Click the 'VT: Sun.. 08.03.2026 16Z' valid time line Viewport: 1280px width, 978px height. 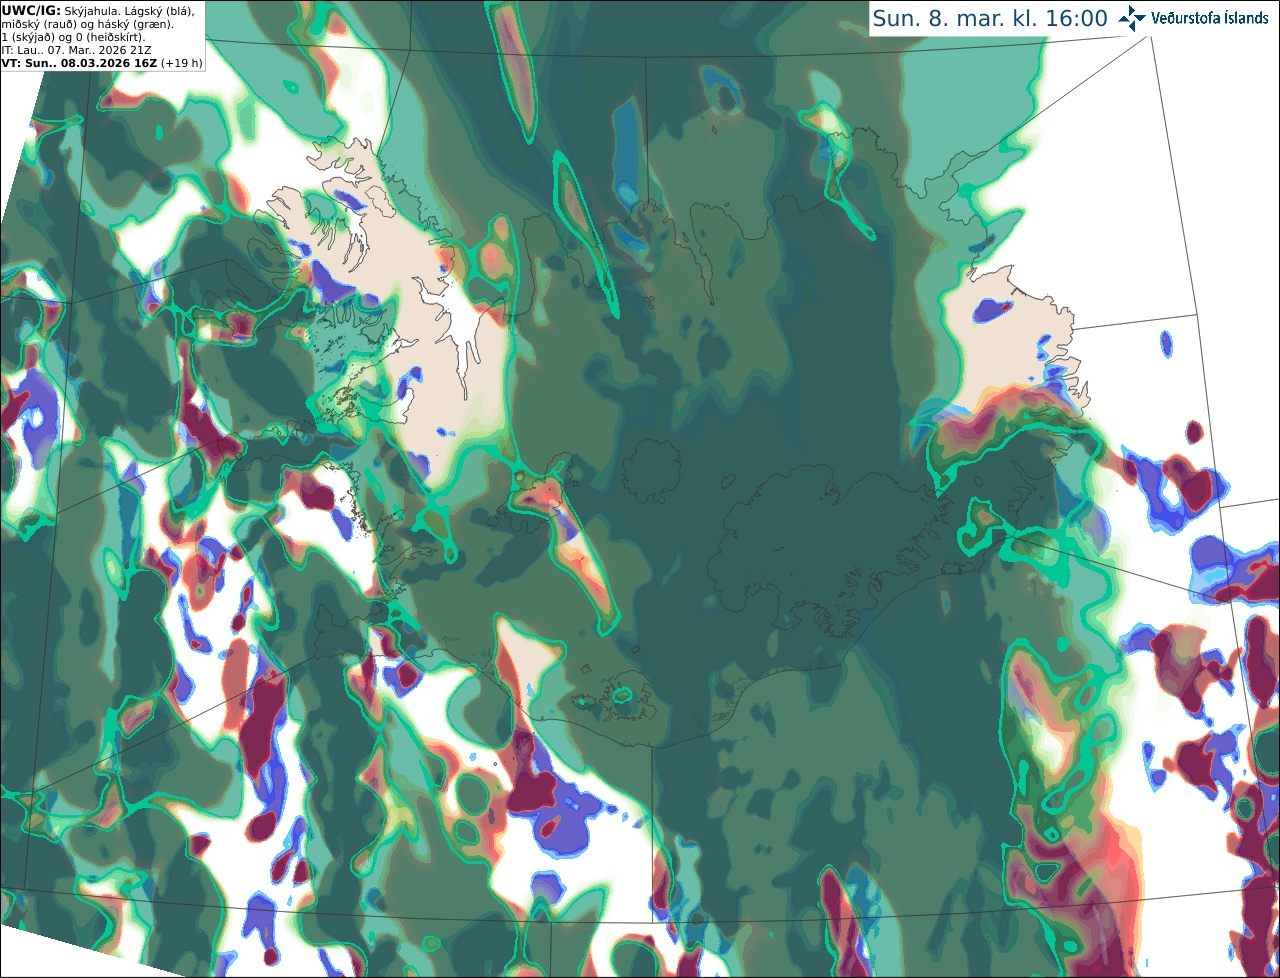point(80,63)
